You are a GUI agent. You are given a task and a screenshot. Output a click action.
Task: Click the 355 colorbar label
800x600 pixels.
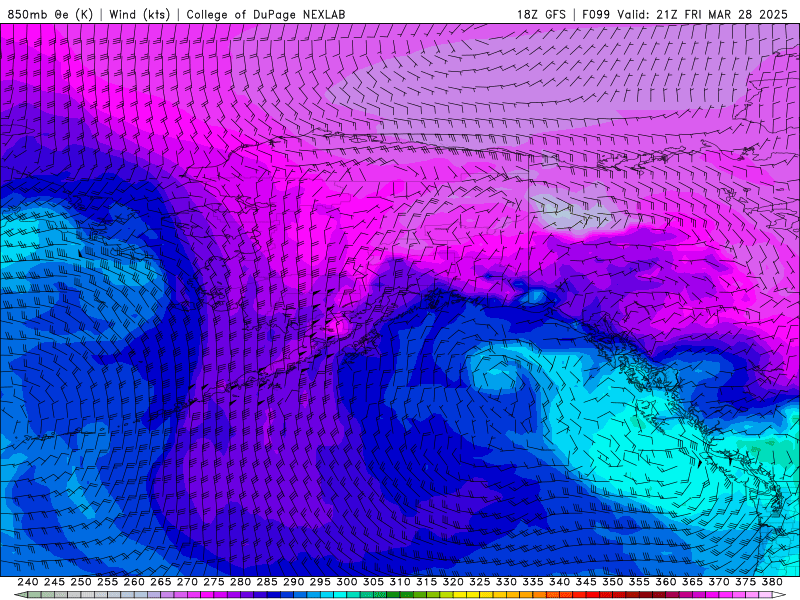pos(639,582)
